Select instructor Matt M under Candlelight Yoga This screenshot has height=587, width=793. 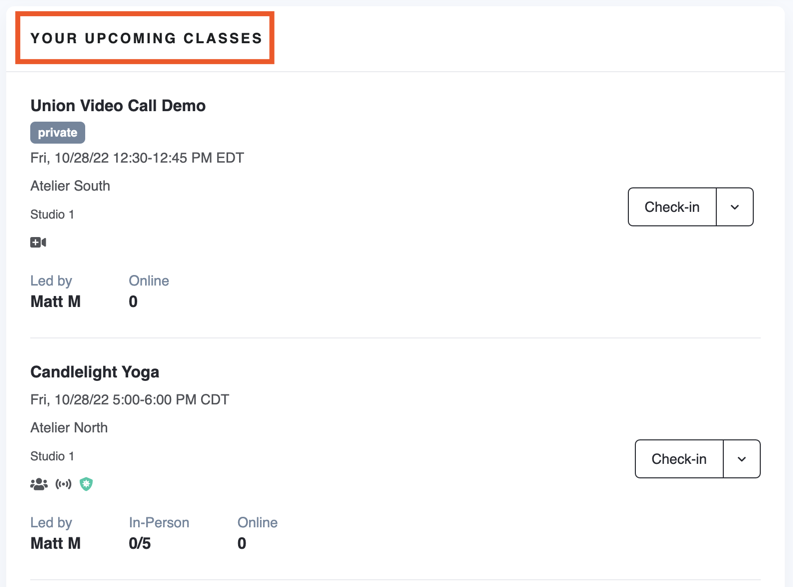point(56,543)
